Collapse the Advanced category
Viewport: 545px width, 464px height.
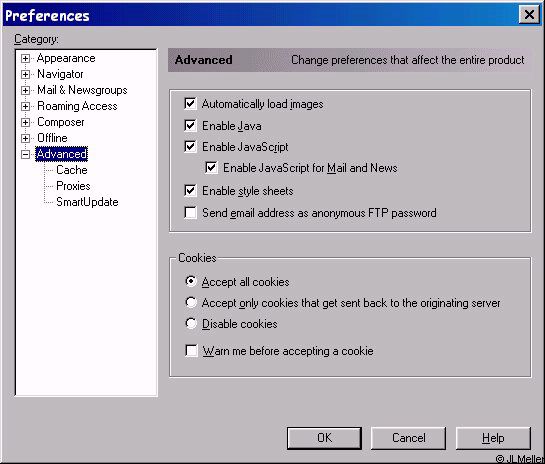(x=25, y=154)
